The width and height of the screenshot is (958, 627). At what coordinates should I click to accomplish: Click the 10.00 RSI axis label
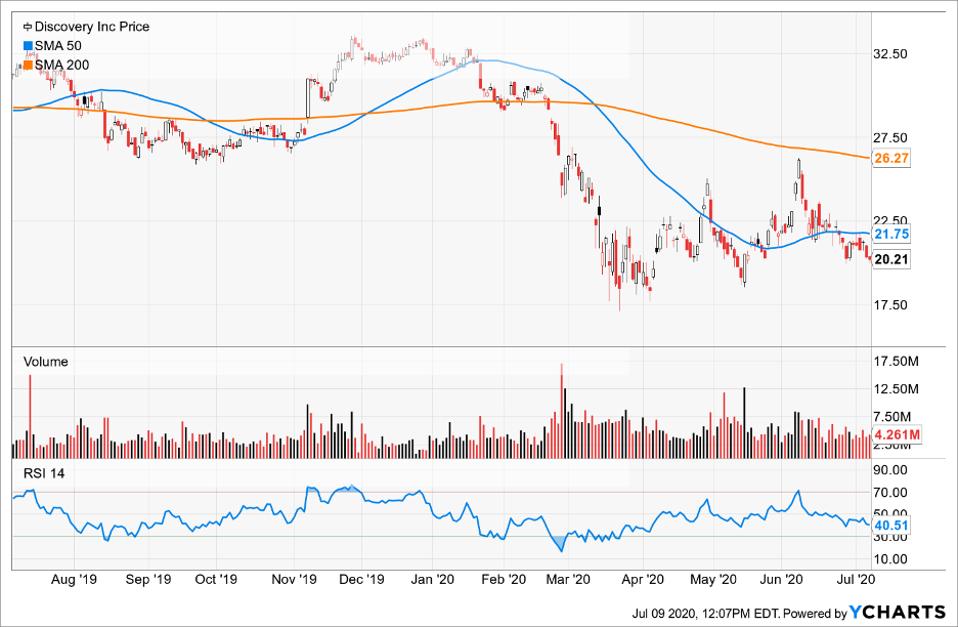click(x=891, y=559)
